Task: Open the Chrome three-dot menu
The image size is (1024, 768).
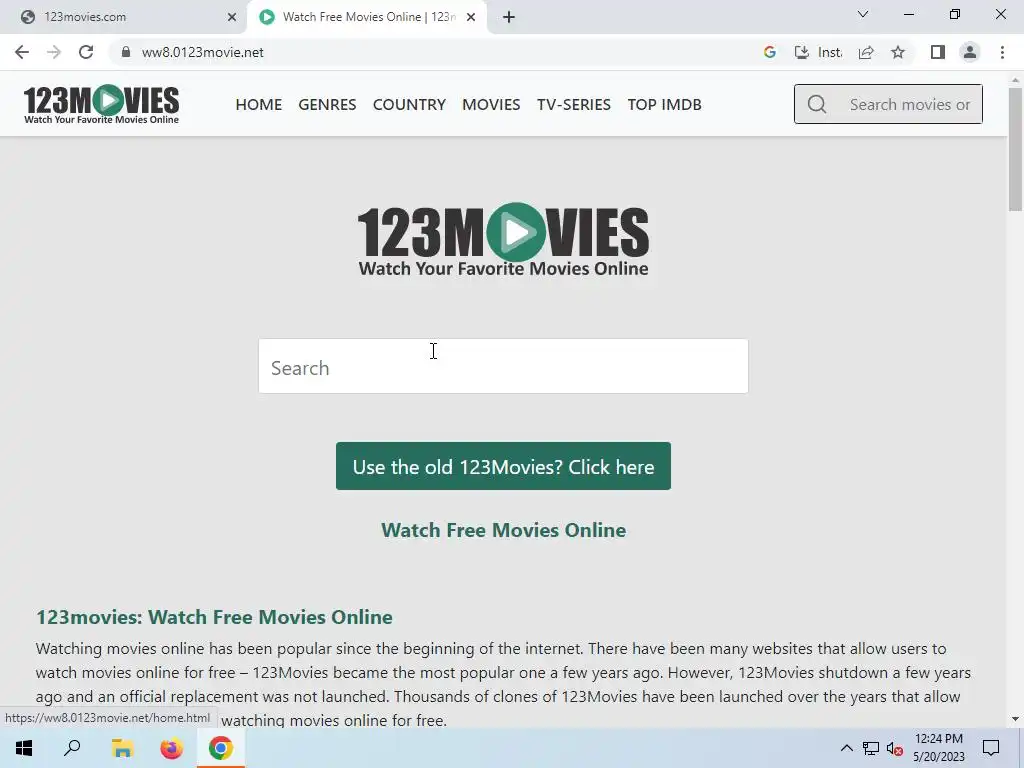Action: [1002, 52]
